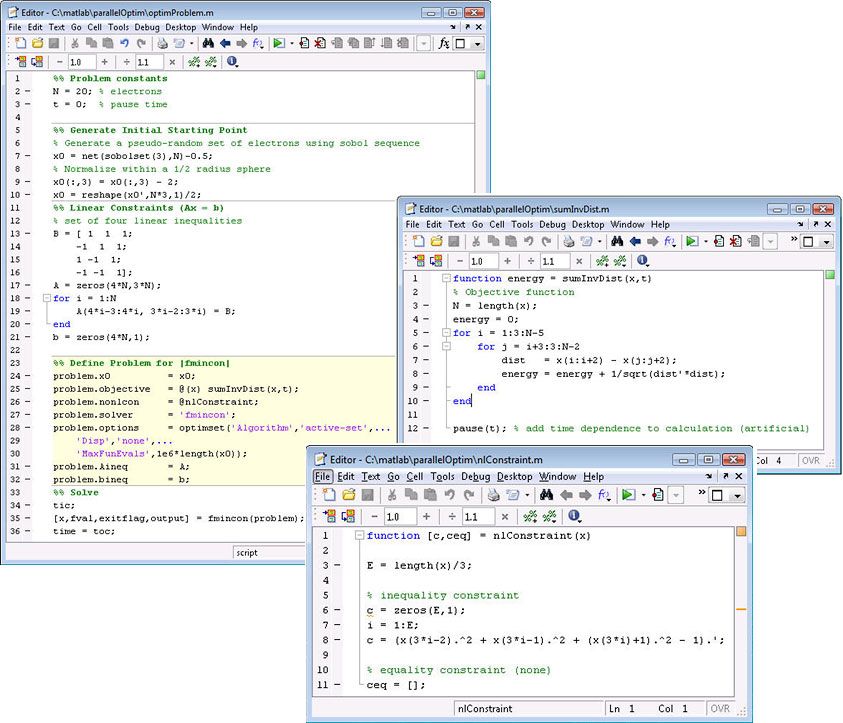Click the blue info icon in nlConstraint.m cell toolbar
The height and width of the screenshot is (723, 843).
574,516
